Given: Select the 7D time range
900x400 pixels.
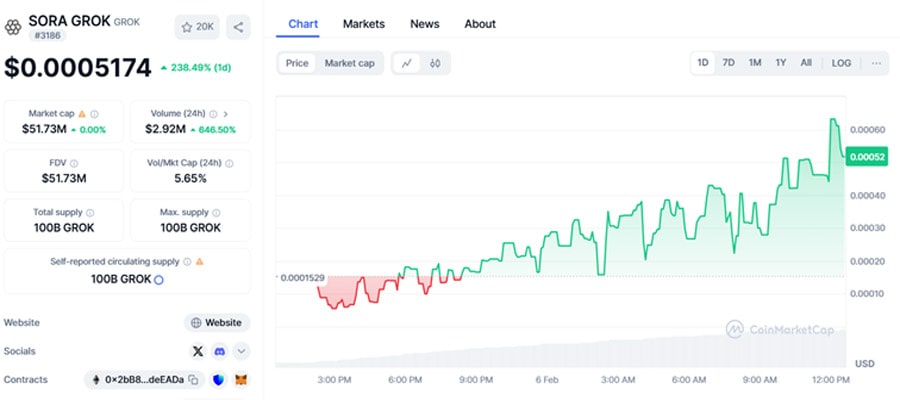Looking at the screenshot, I should [x=728, y=63].
